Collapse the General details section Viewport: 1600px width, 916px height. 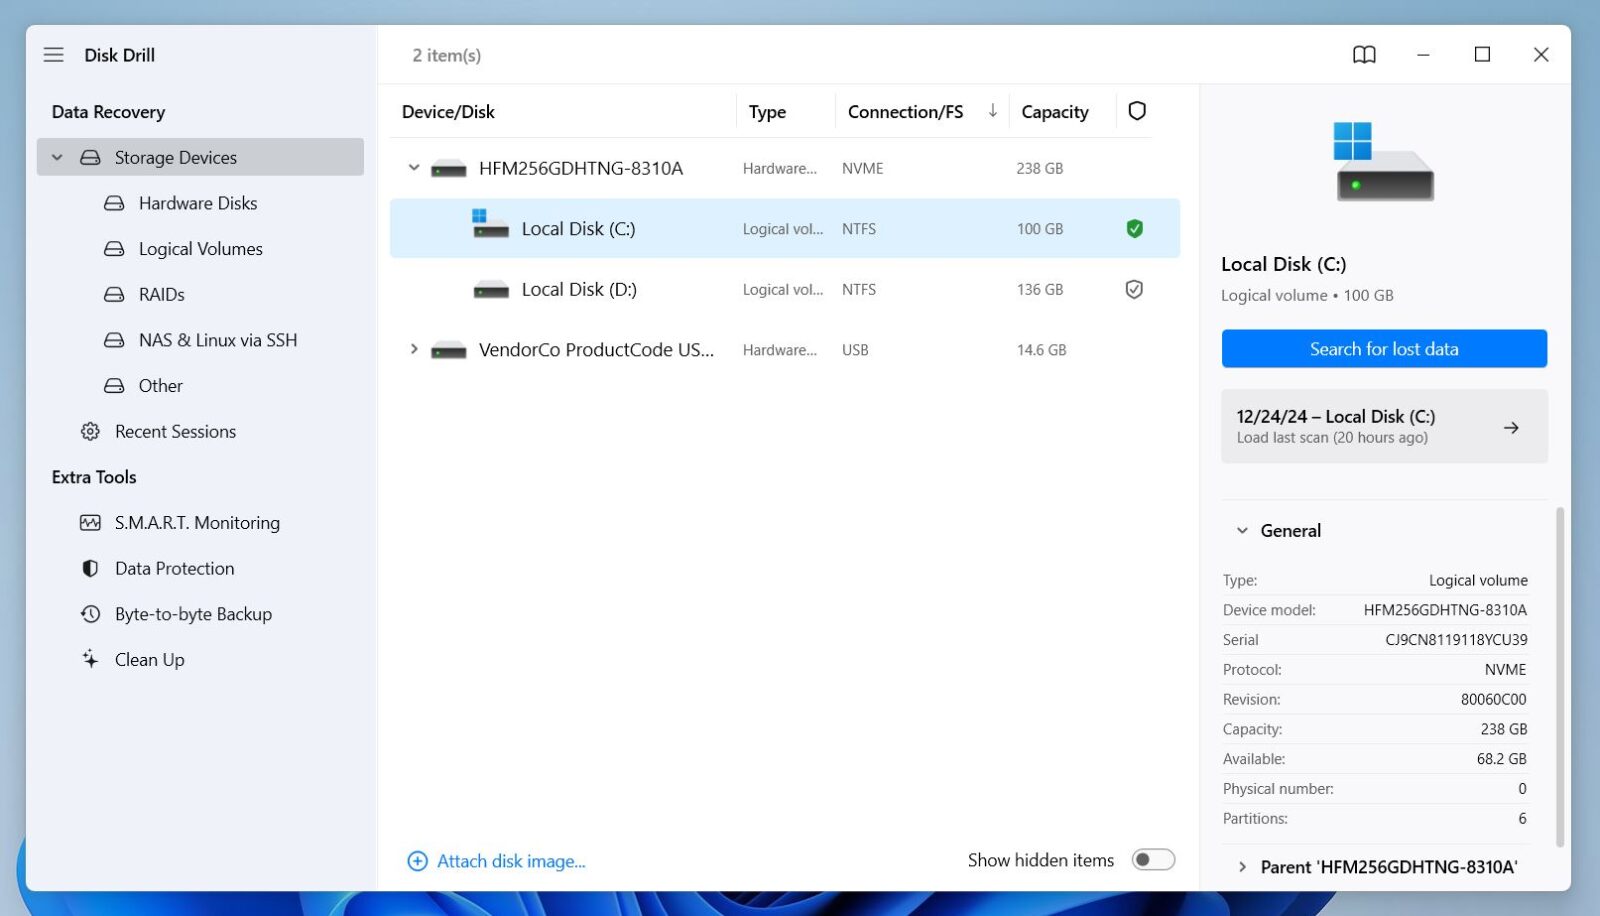tap(1242, 530)
